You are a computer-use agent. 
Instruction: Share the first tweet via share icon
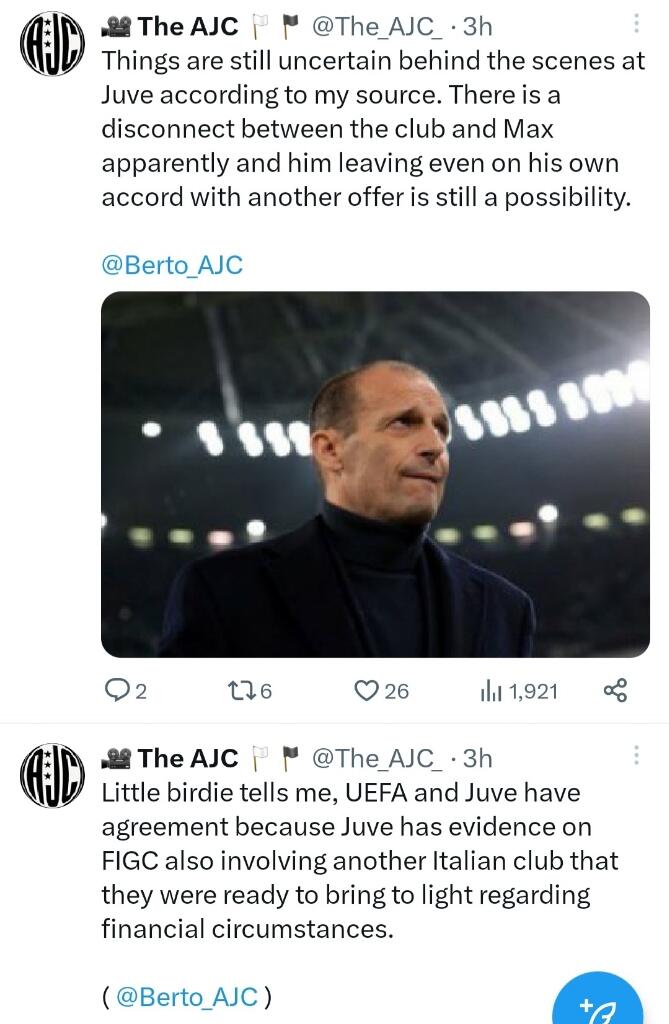click(x=616, y=690)
